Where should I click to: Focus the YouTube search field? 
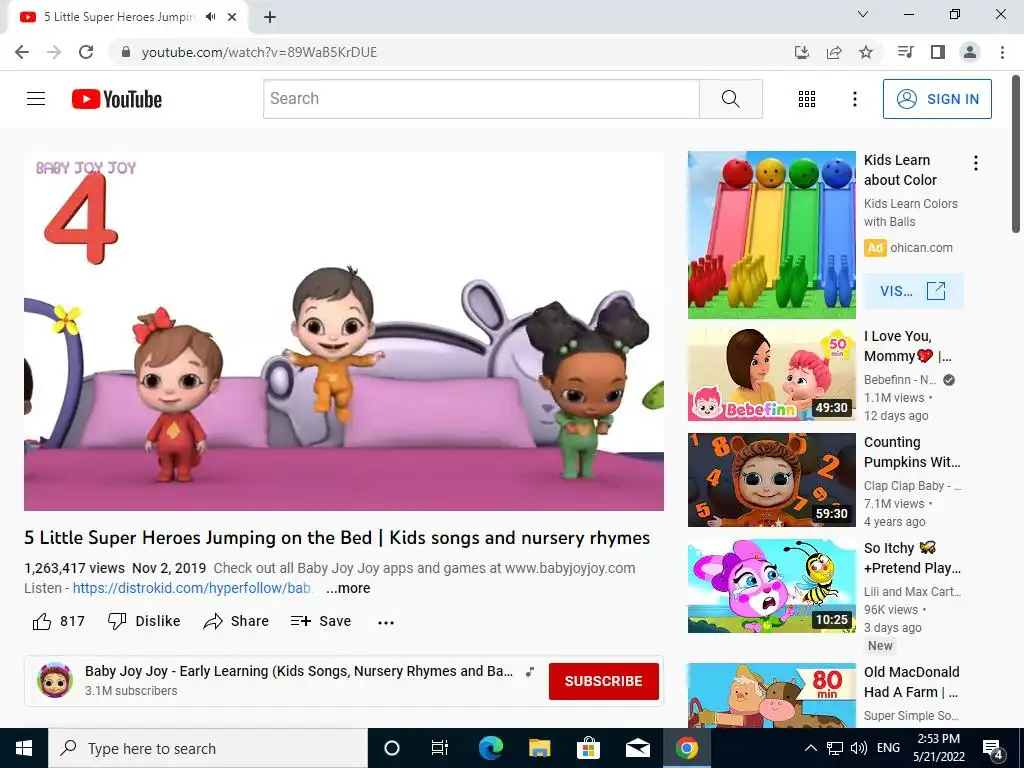pyautogui.click(x=481, y=99)
